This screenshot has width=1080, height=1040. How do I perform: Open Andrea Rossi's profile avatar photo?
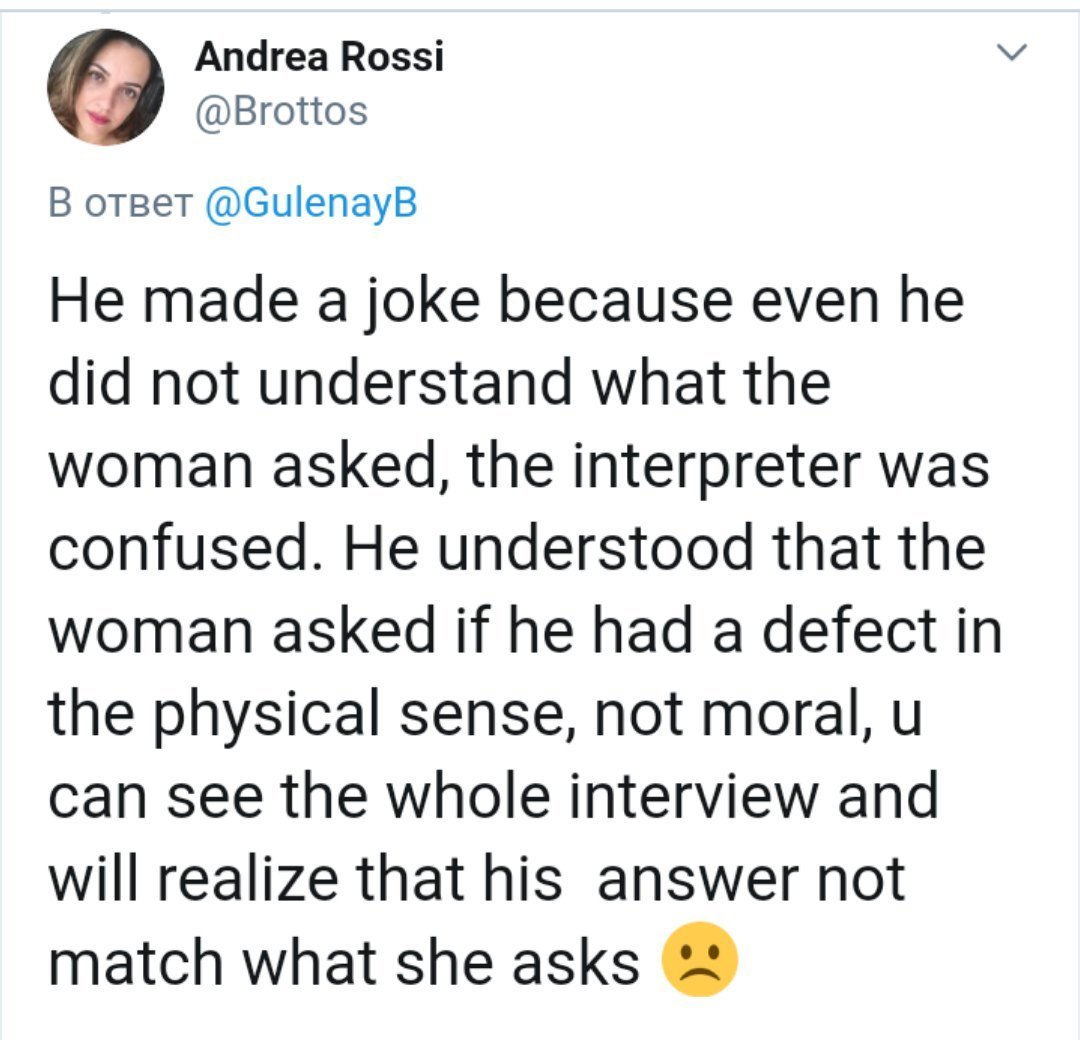coord(106,87)
